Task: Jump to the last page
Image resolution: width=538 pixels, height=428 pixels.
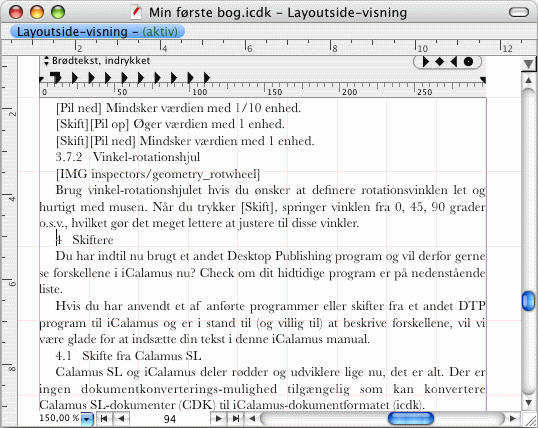Action: tap(236, 418)
